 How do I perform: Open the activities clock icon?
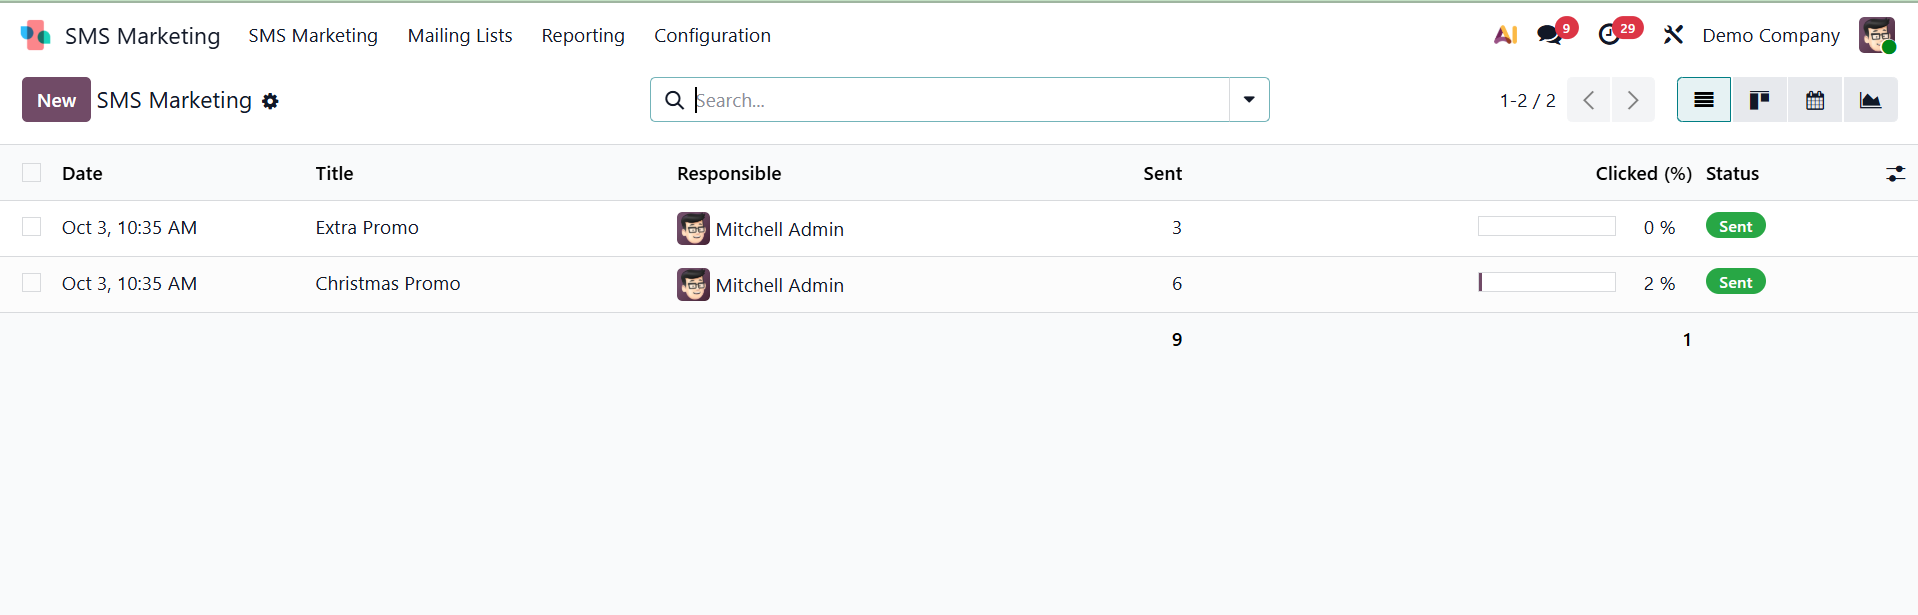coord(1609,35)
